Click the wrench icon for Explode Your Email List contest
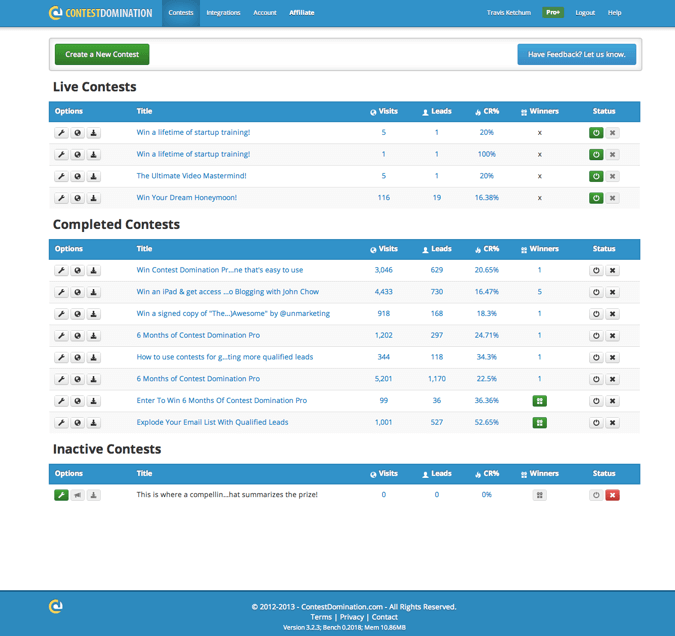 point(62,422)
